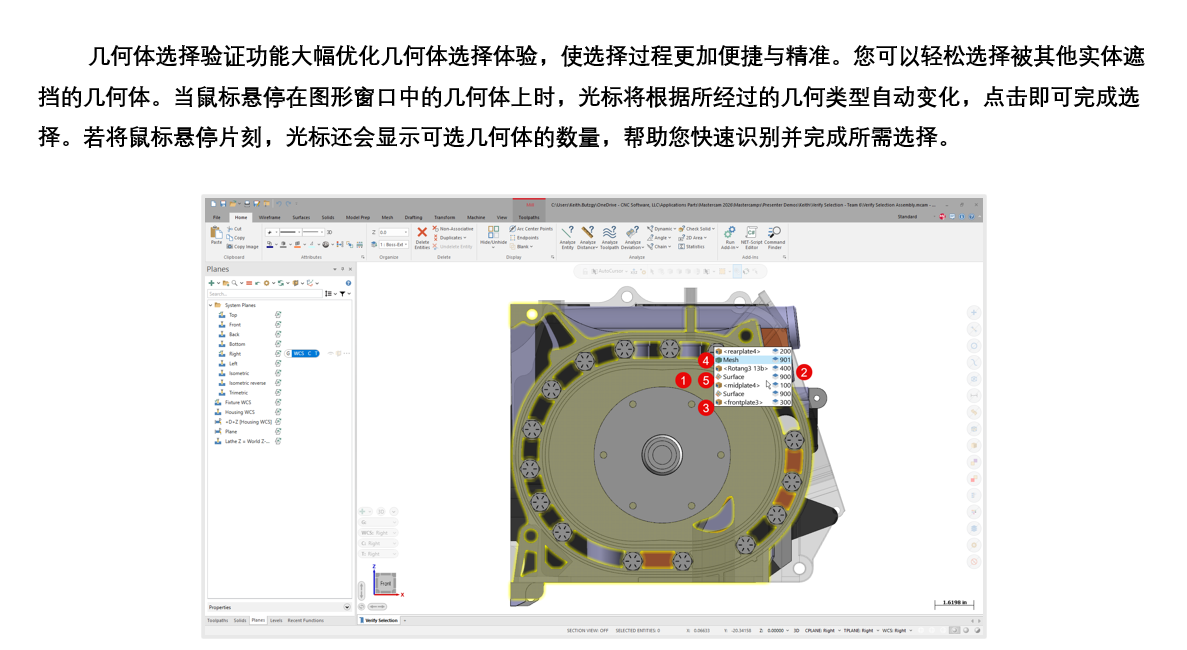Click the Non-Associative delete icon
Viewport: 1187px width, 650px height.
click(436, 229)
